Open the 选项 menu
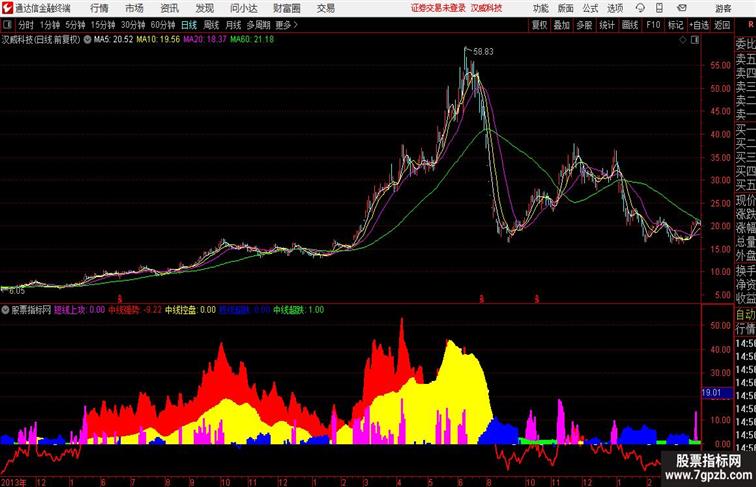 coord(615,8)
